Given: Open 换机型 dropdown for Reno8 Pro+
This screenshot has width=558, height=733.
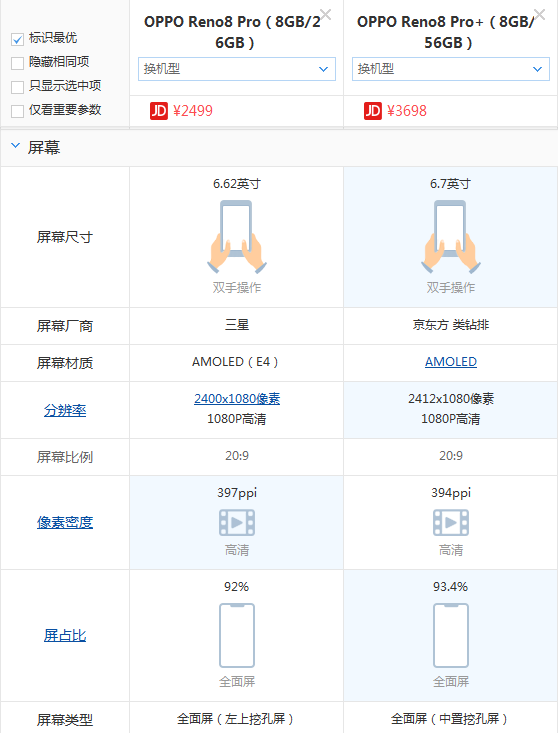Looking at the screenshot, I should click(451, 69).
